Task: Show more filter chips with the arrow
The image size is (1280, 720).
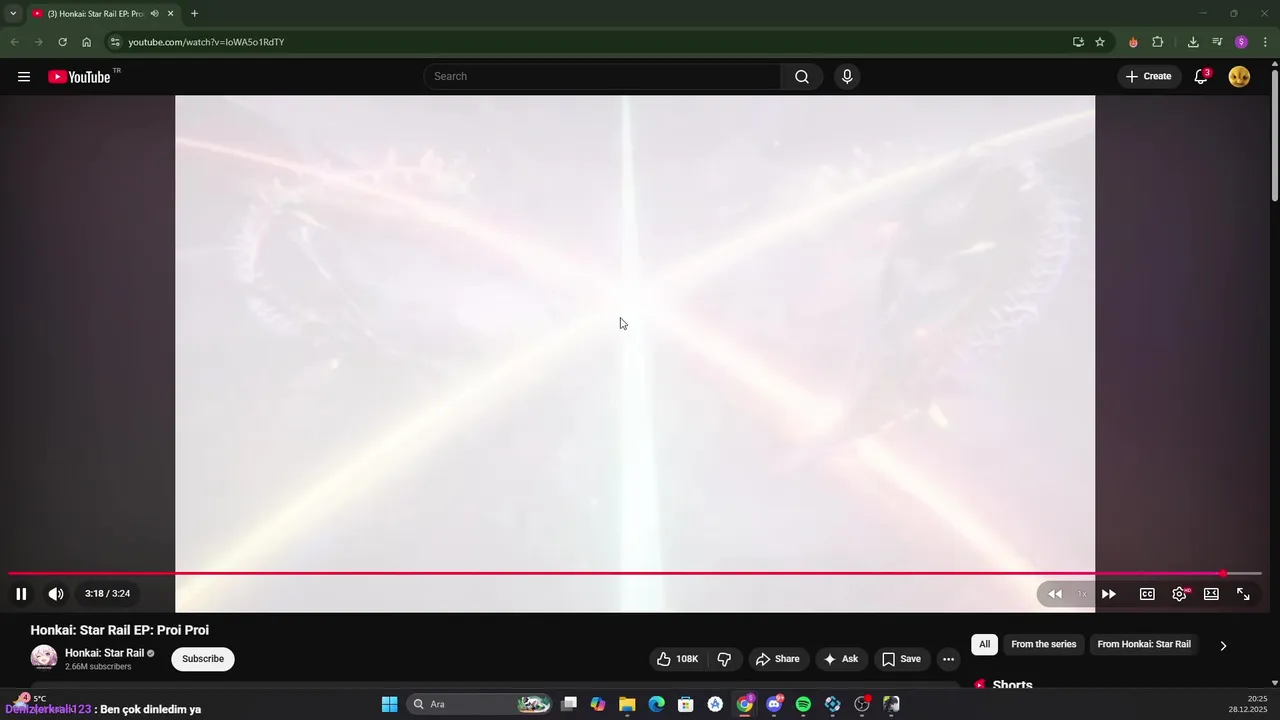Action: pos(1223,645)
